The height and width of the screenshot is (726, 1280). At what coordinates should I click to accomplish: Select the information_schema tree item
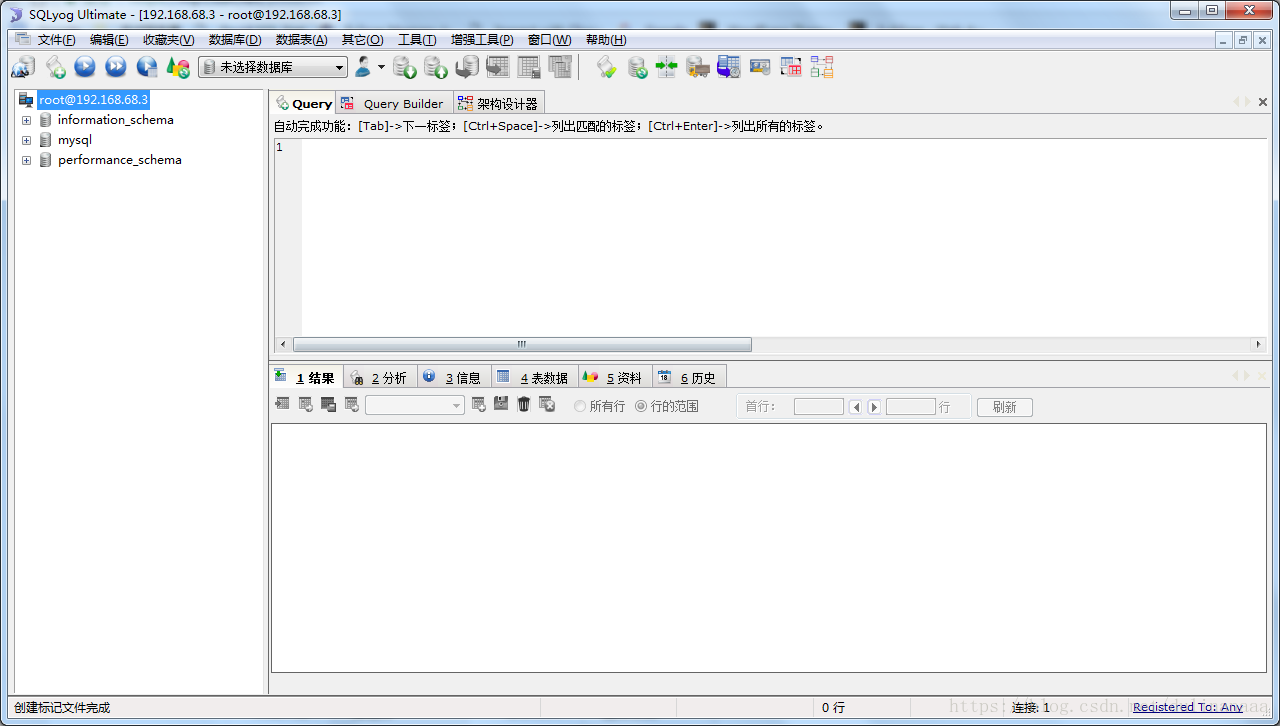point(116,120)
